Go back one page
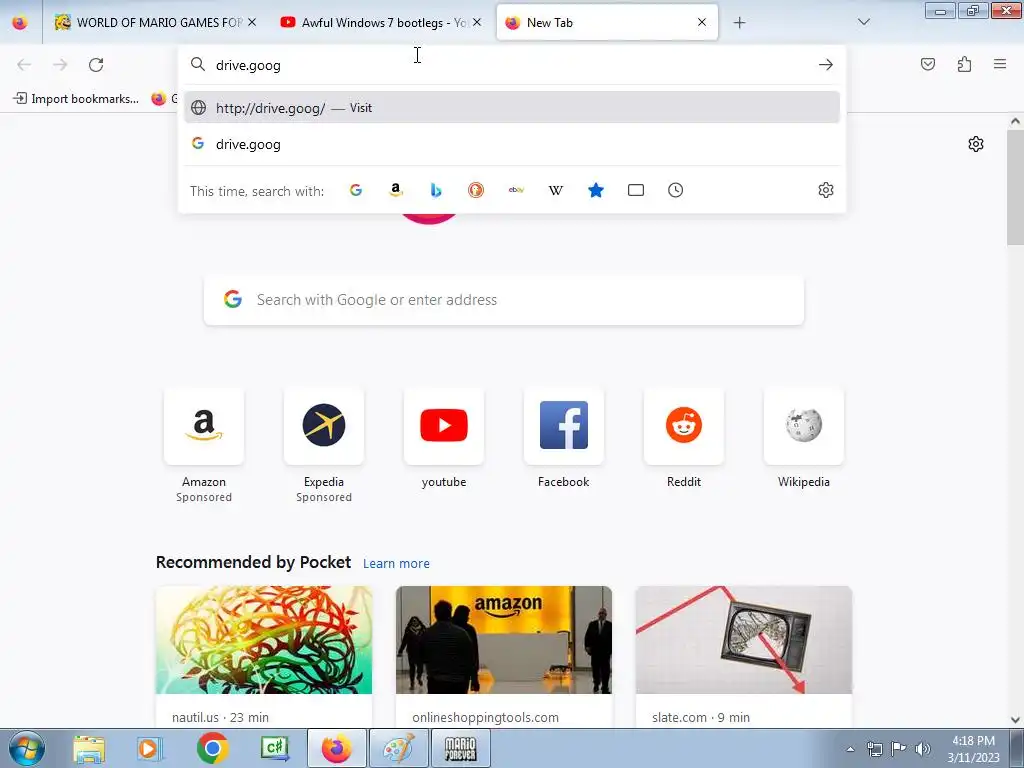 point(24,65)
